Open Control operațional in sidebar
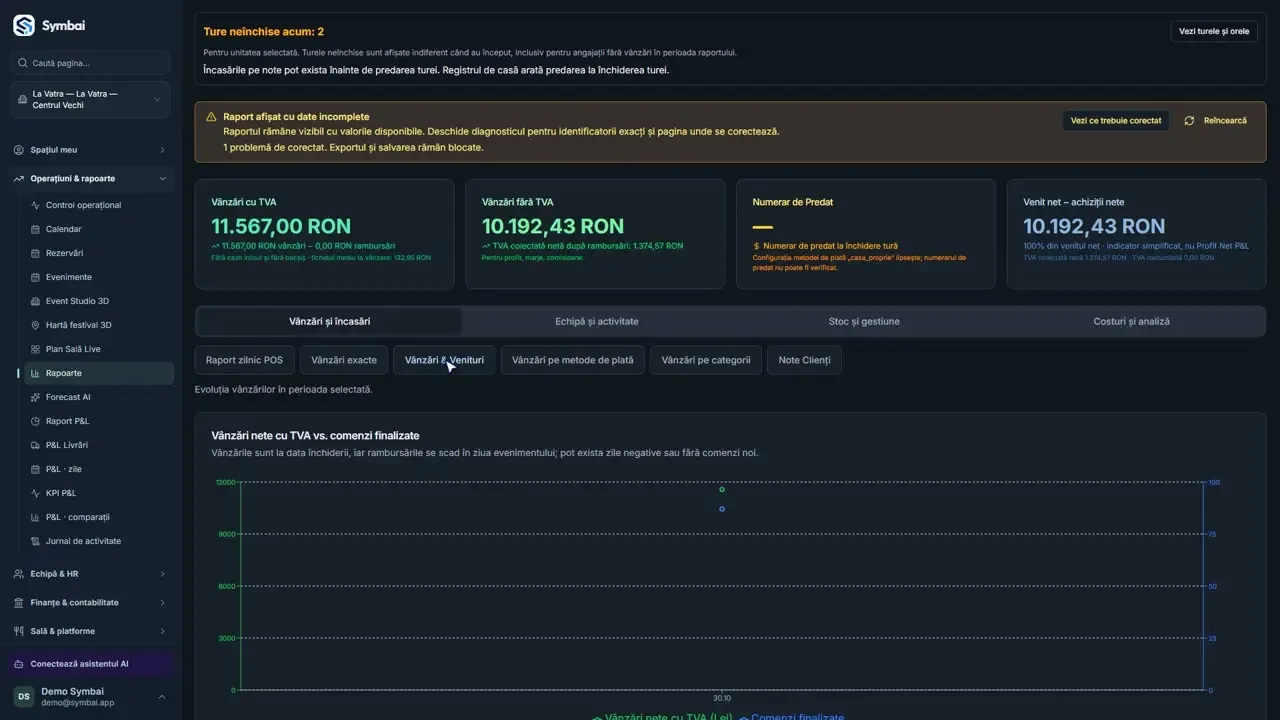The width and height of the screenshot is (1280, 720). pos(99,205)
